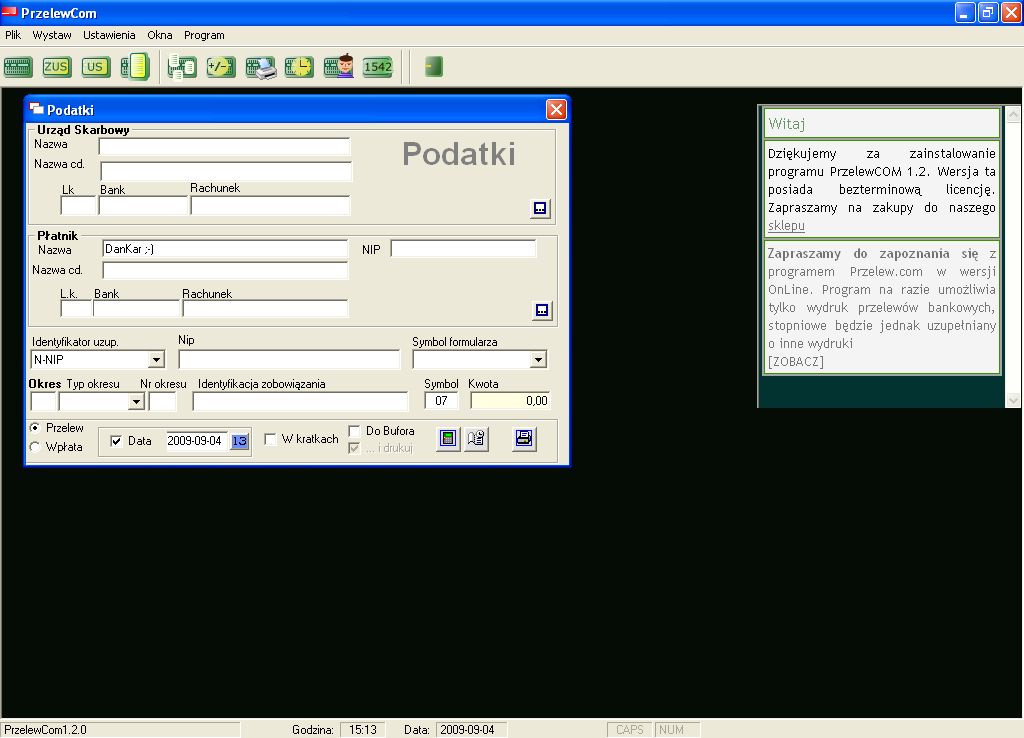The image size is (1024, 738).
Task: Click the Symbol field showing 07
Action: (x=441, y=401)
